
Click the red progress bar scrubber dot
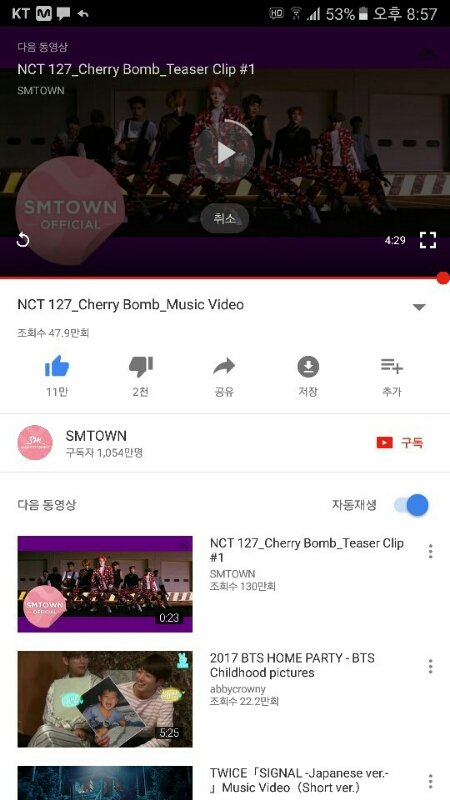click(443, 278)
